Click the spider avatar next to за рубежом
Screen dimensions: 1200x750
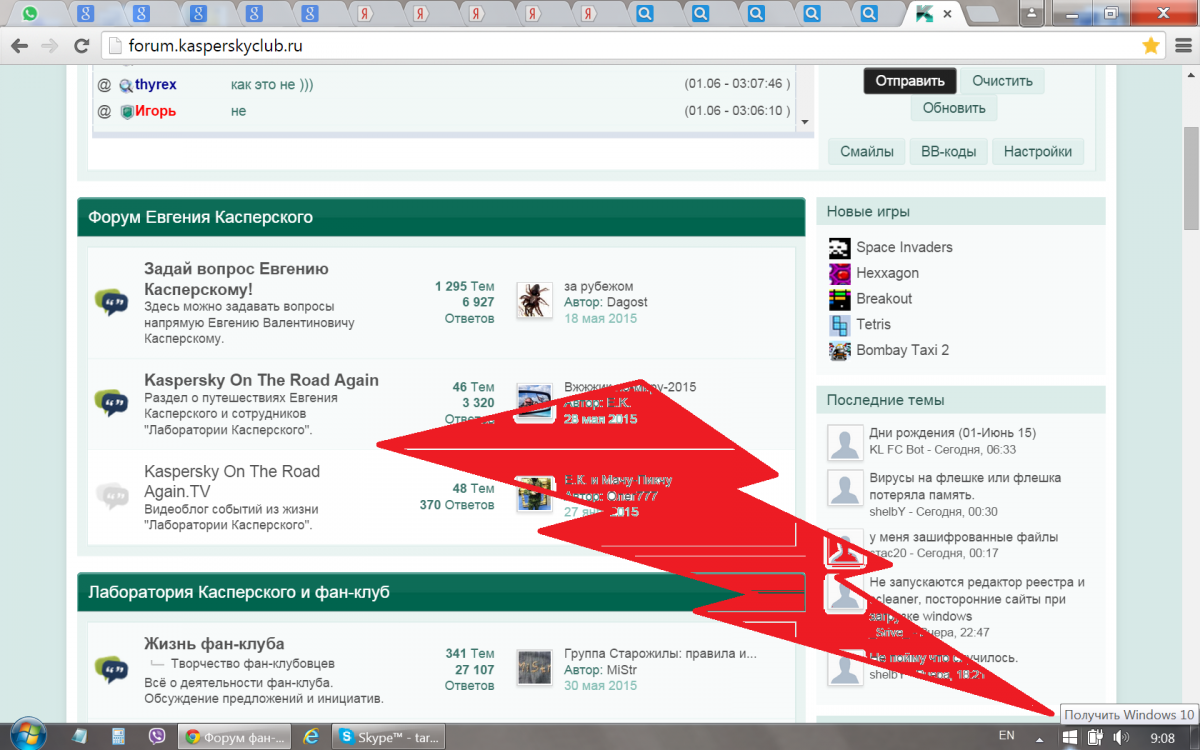point(535,300)
